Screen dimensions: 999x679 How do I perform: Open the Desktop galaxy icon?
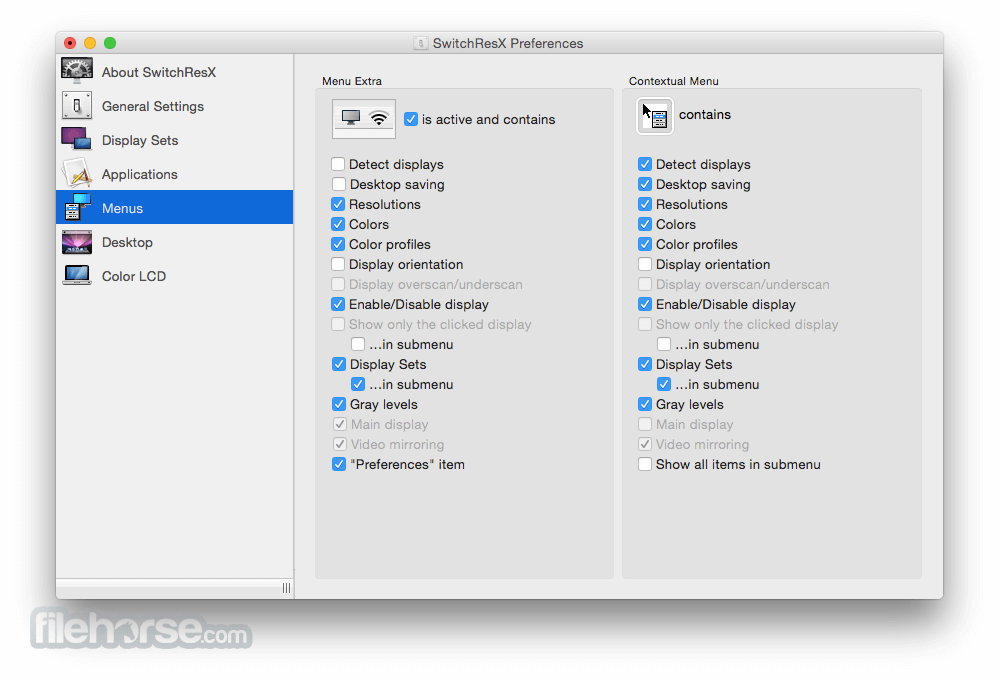[77, 242]
